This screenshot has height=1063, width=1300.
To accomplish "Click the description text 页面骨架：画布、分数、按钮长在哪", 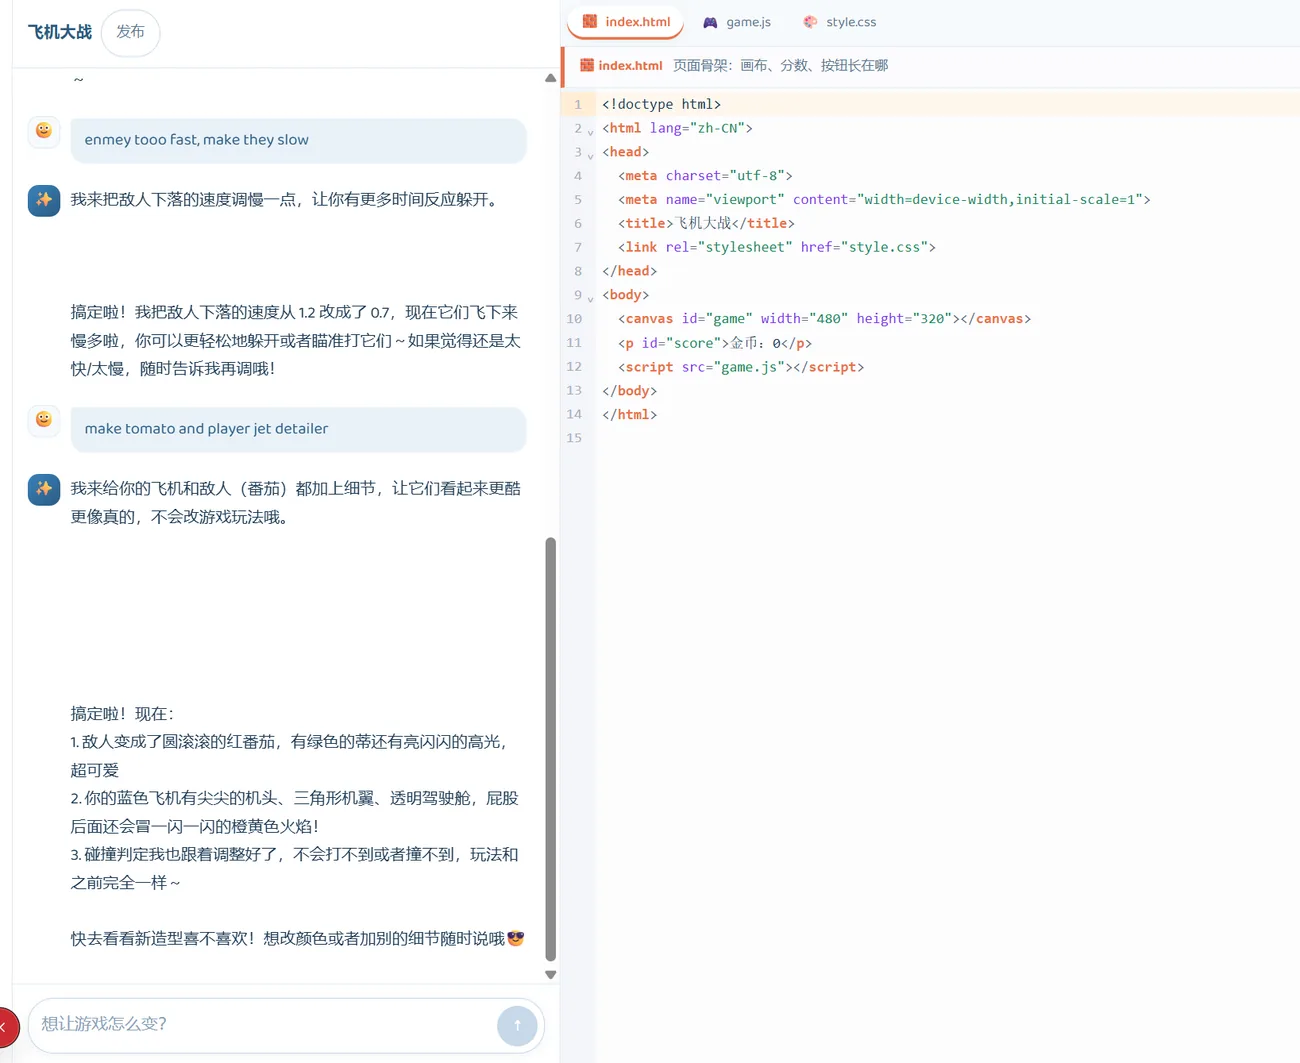I will coord(780,65).
